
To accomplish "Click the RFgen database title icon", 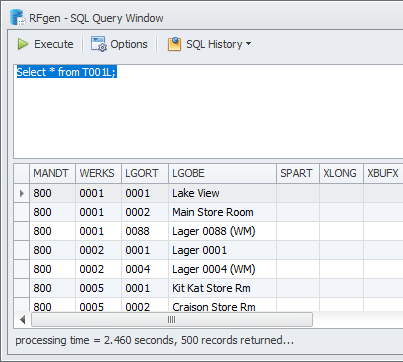I will [17, 17].
